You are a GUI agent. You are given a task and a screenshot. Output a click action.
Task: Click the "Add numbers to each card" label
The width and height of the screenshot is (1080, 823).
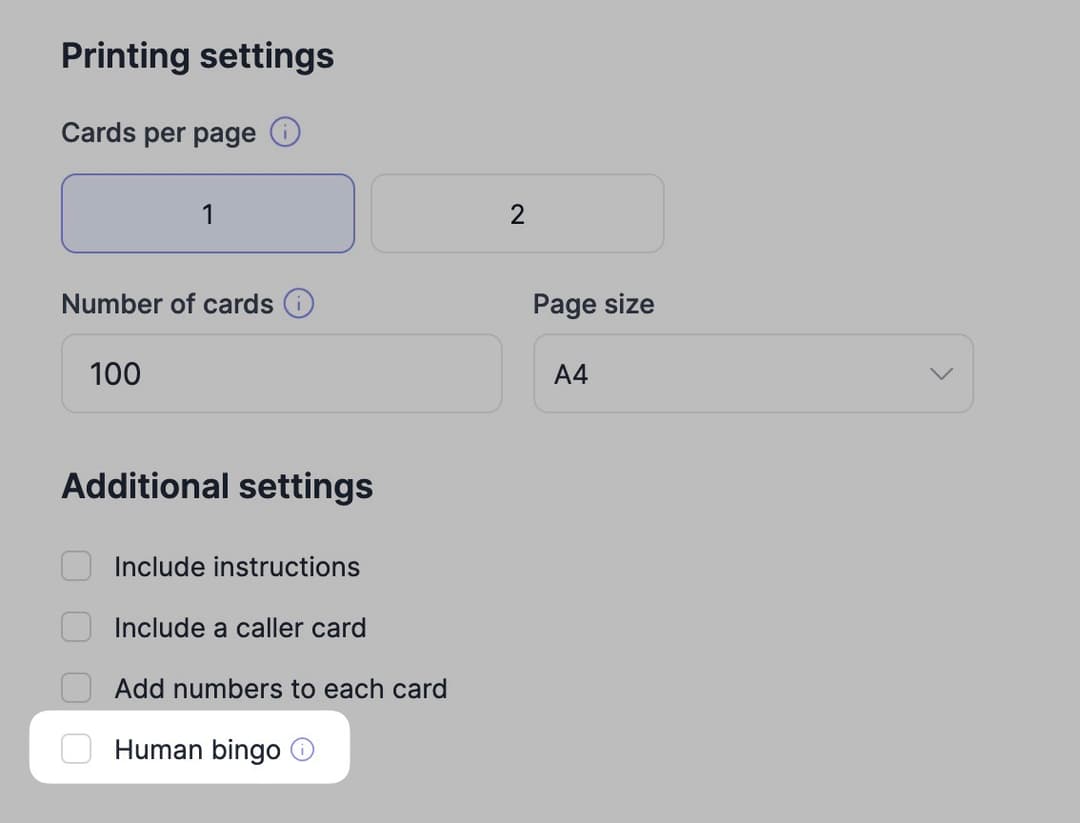point(280,689)
